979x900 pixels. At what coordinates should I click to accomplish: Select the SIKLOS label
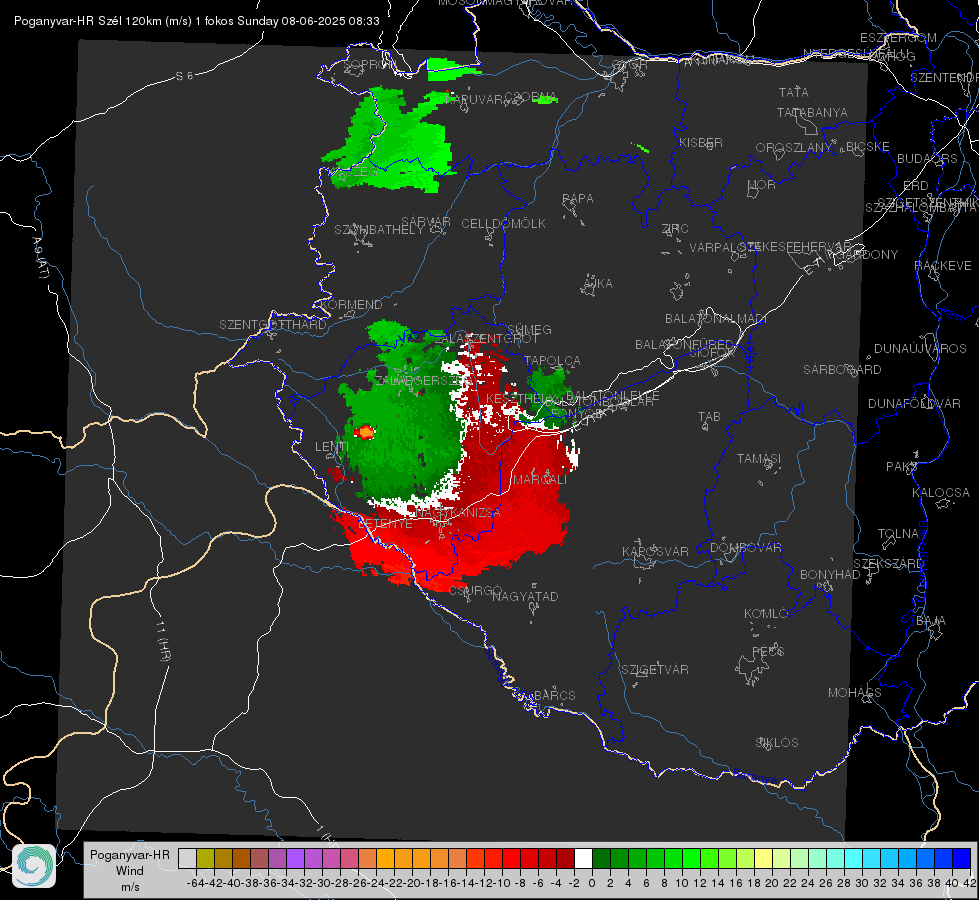click(777, 743)
